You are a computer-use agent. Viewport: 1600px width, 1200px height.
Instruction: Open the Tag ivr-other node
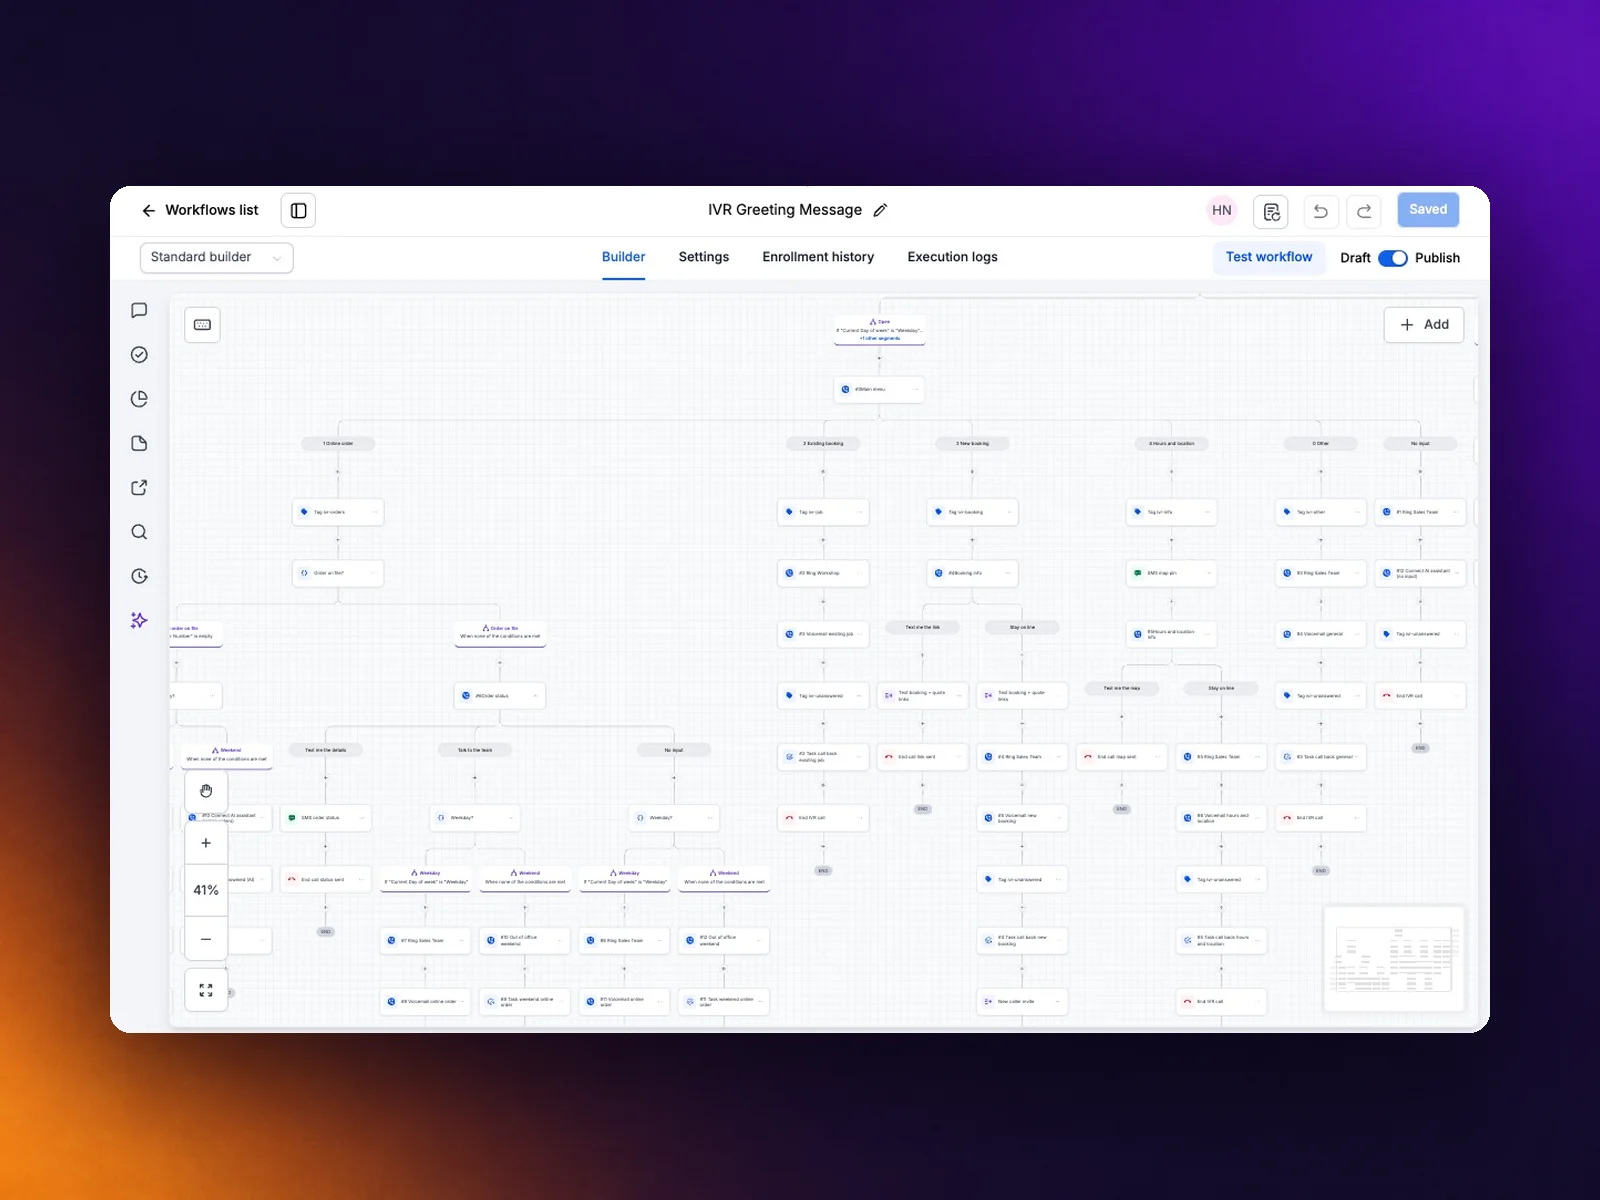point(1321,512)
